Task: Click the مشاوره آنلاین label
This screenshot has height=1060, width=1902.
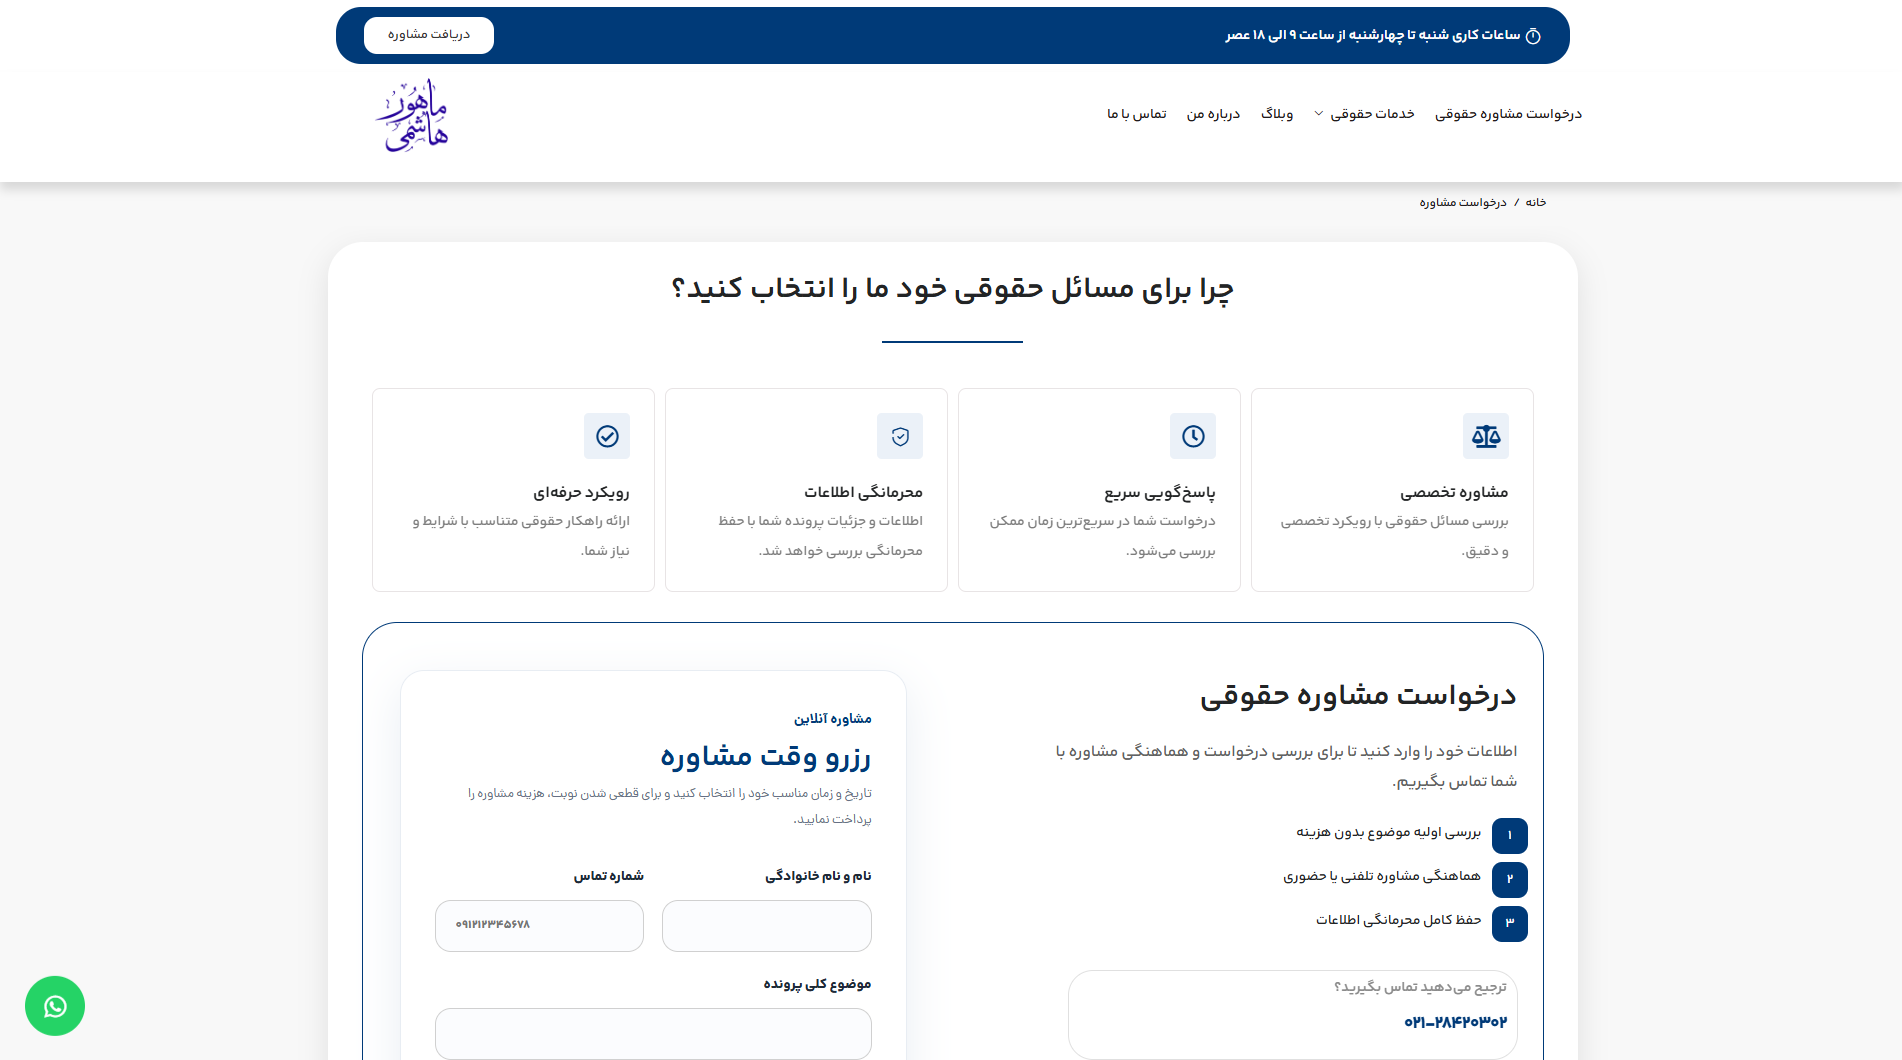Action: click(832, 719)
